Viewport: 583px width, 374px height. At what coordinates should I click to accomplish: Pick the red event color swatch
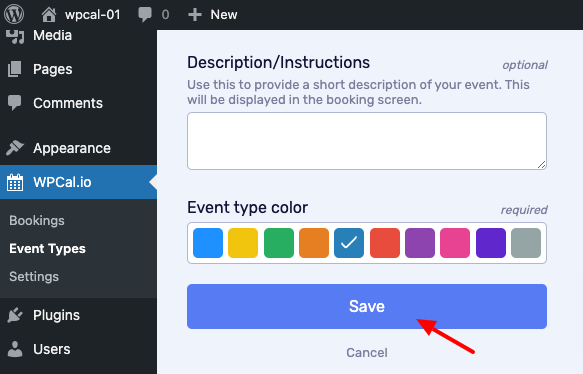(x=385, y=243)
